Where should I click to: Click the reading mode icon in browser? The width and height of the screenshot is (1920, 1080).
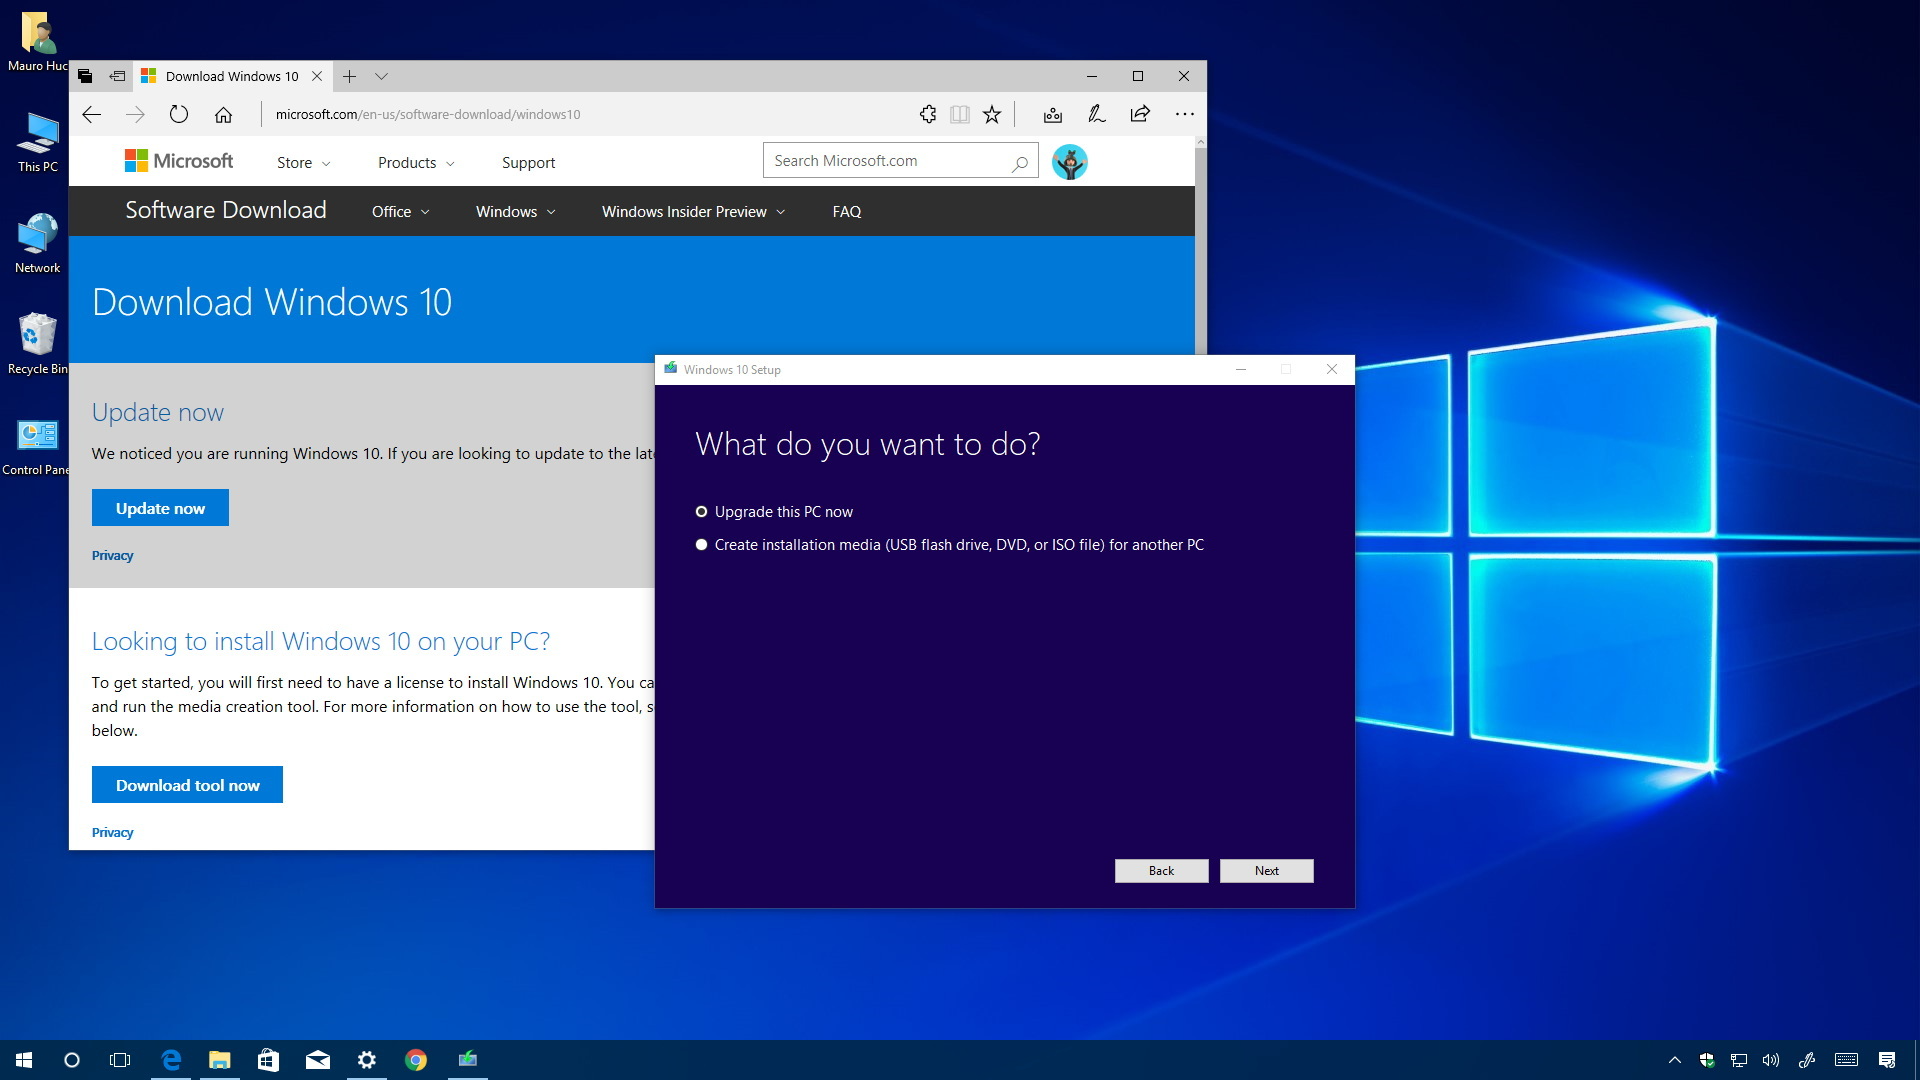[x=960, y=113]
